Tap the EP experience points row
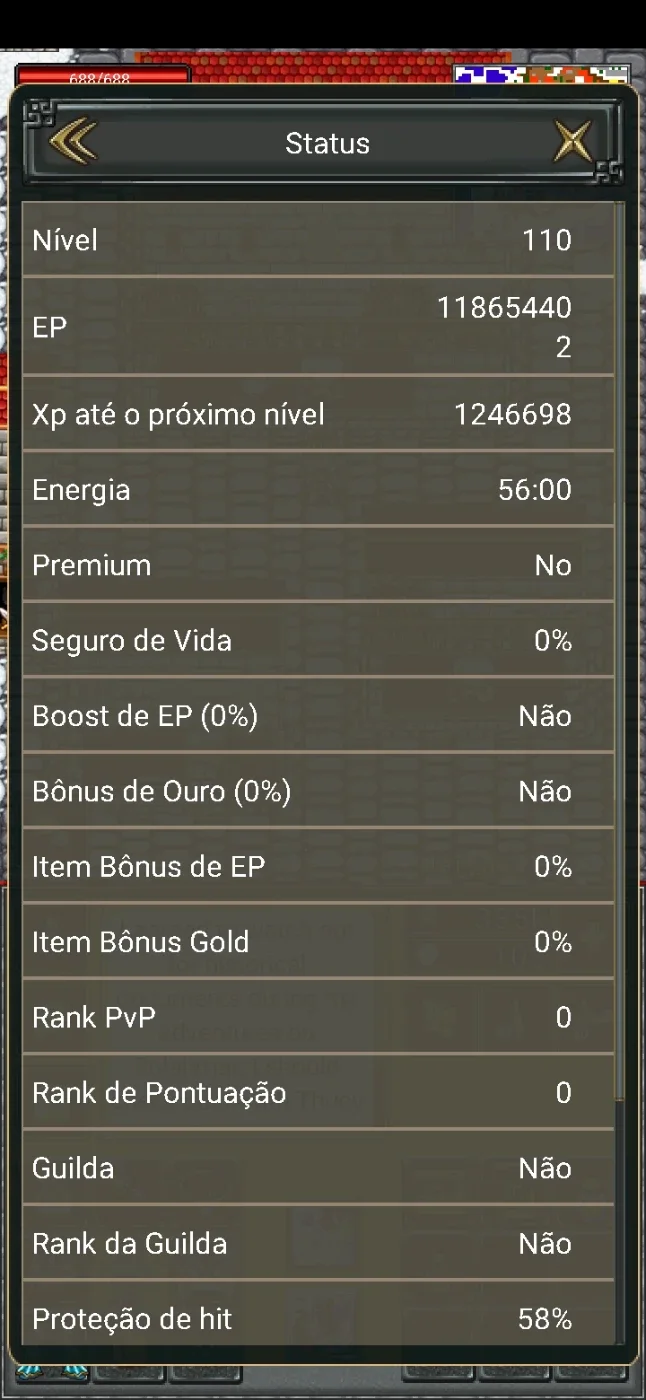Viewport: 646px width, 1400px height. [x=318, y=327]
